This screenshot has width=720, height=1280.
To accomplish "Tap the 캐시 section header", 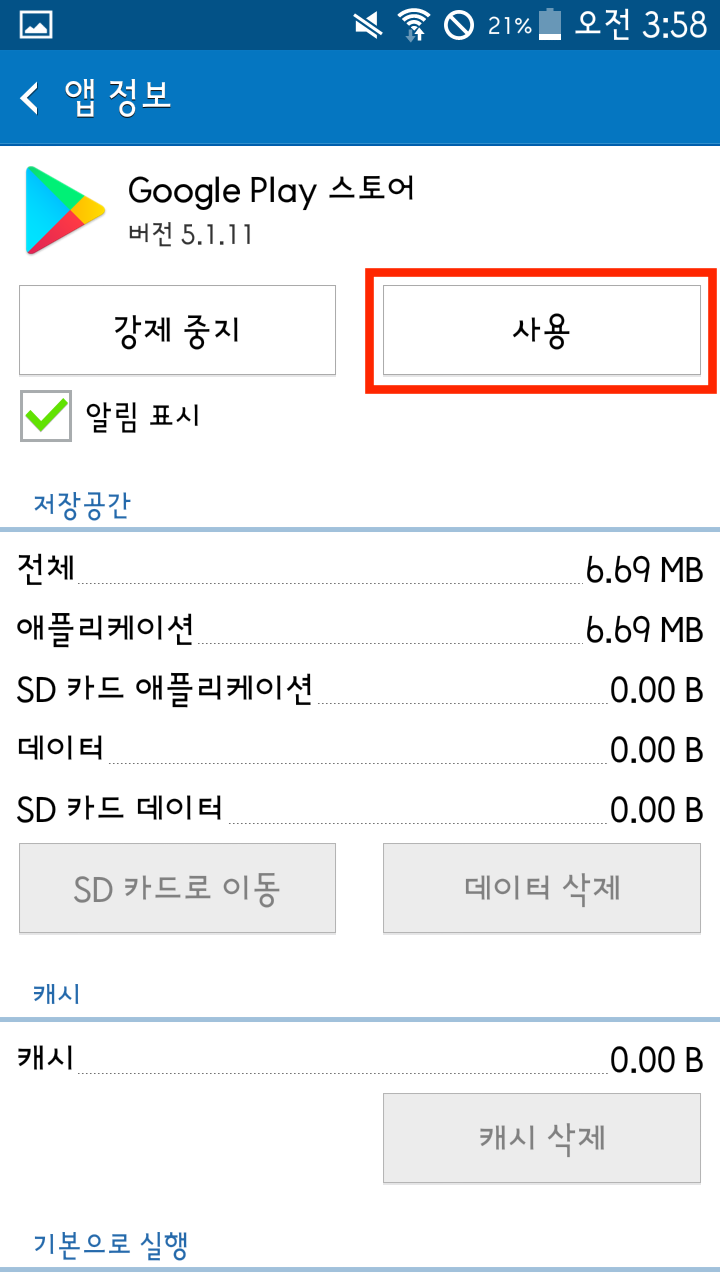I will click(57, 994).
